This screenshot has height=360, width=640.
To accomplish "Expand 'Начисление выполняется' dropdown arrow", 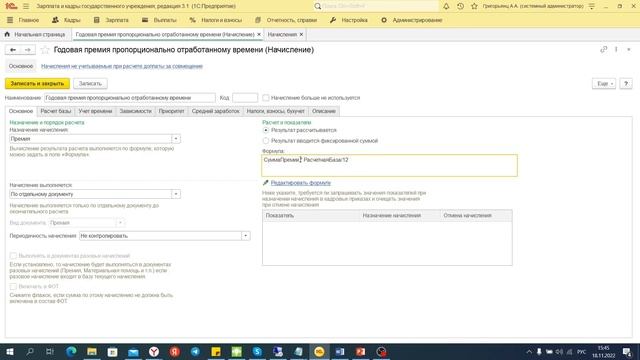I will tap(176, 194).
